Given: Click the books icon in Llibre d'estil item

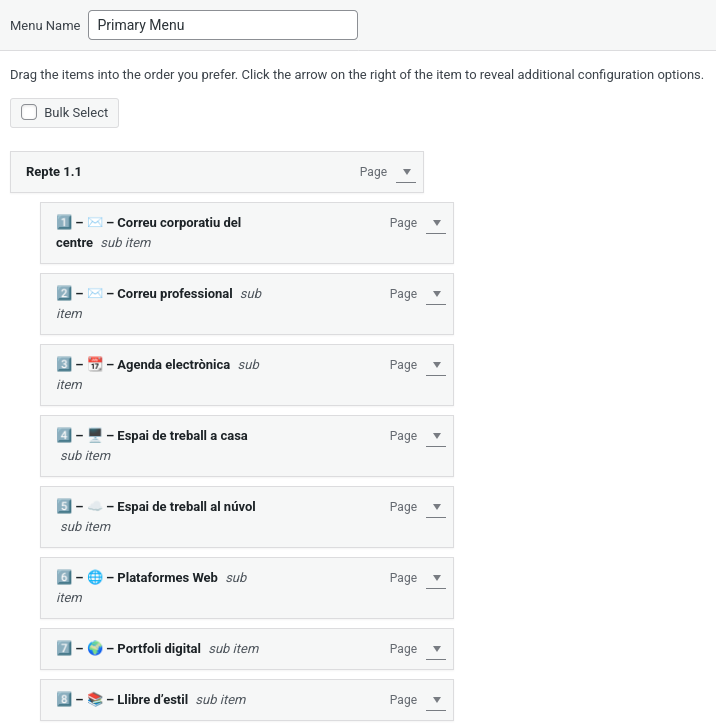Looking at the screenshot, I should 95,700.
